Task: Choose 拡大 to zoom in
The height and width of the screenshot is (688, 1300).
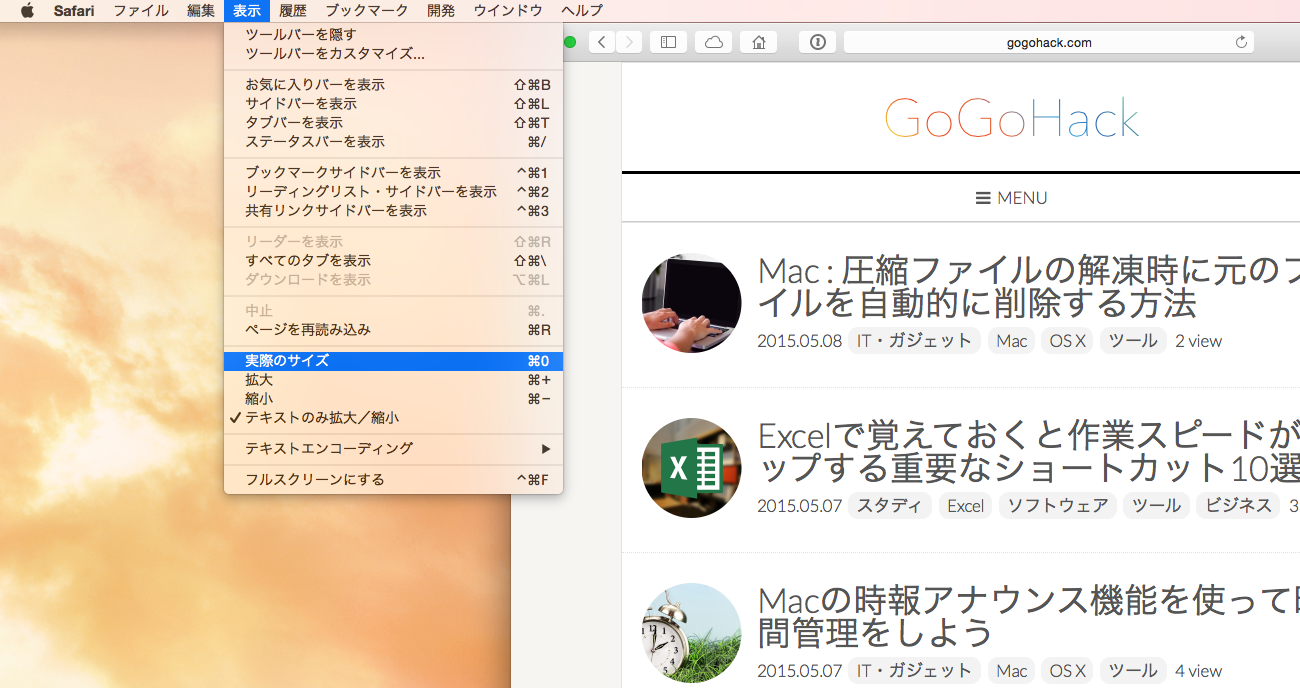Action: [x=393, y=380]
